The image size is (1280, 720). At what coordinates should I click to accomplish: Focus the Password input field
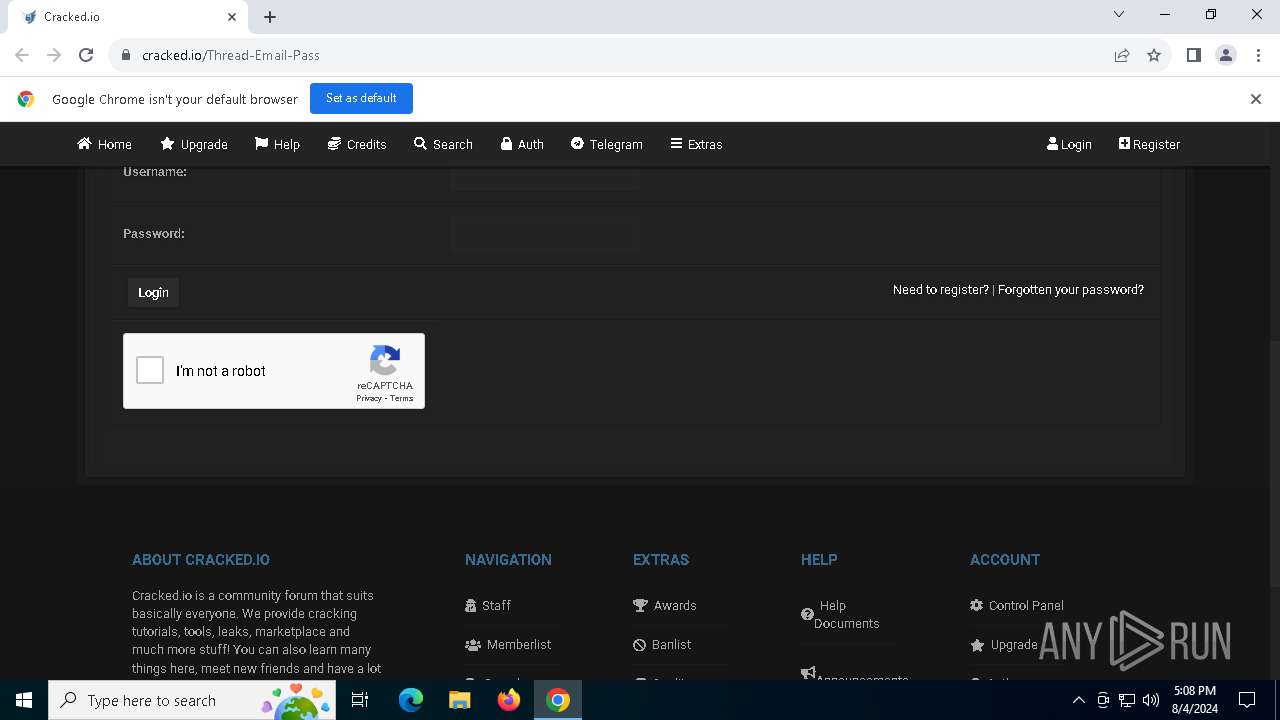click(x=544, y=234)
